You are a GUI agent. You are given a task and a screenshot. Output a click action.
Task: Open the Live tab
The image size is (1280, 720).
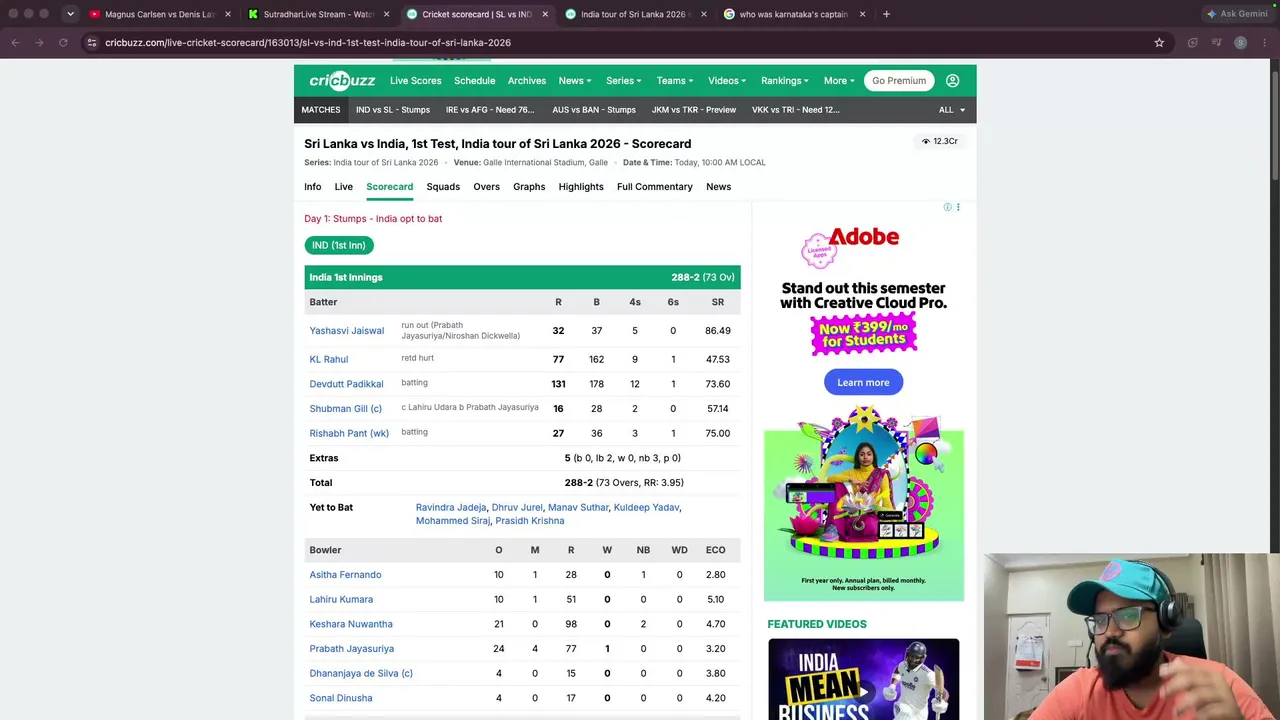coord(344,187)
